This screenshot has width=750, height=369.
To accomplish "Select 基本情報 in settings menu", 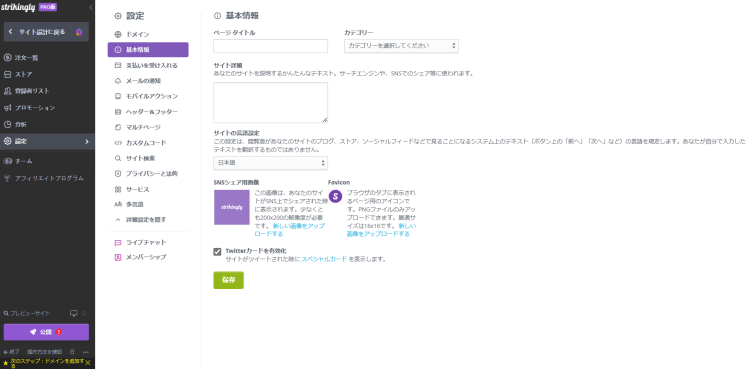I will 148,50.
